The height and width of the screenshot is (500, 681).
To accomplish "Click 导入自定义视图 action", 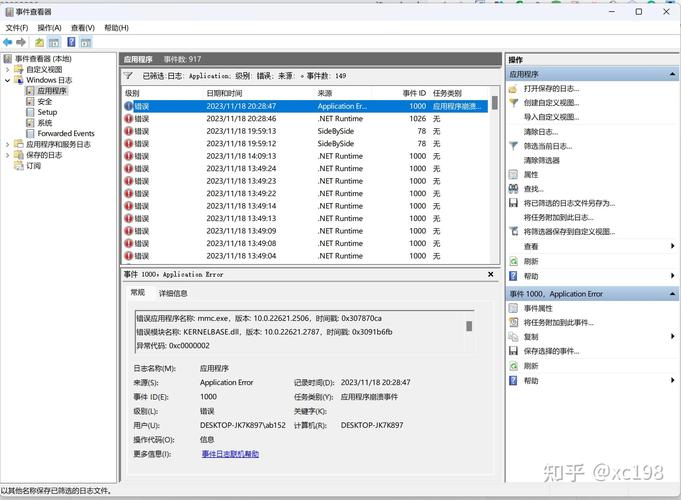I will (551, 117).
